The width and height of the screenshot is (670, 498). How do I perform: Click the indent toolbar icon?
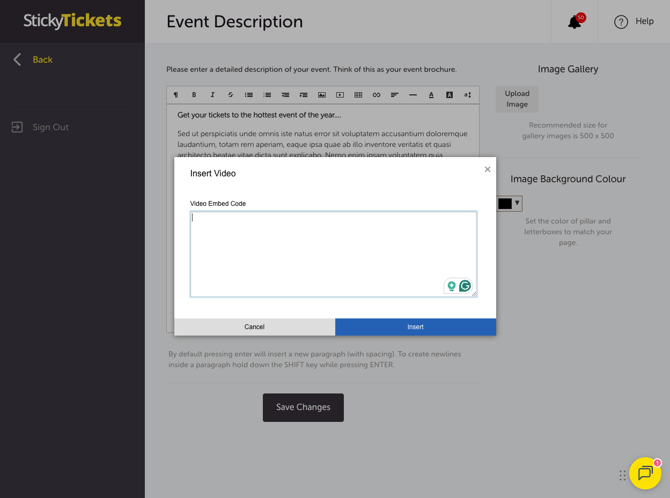pyautogui.click(x=303, y=95)
